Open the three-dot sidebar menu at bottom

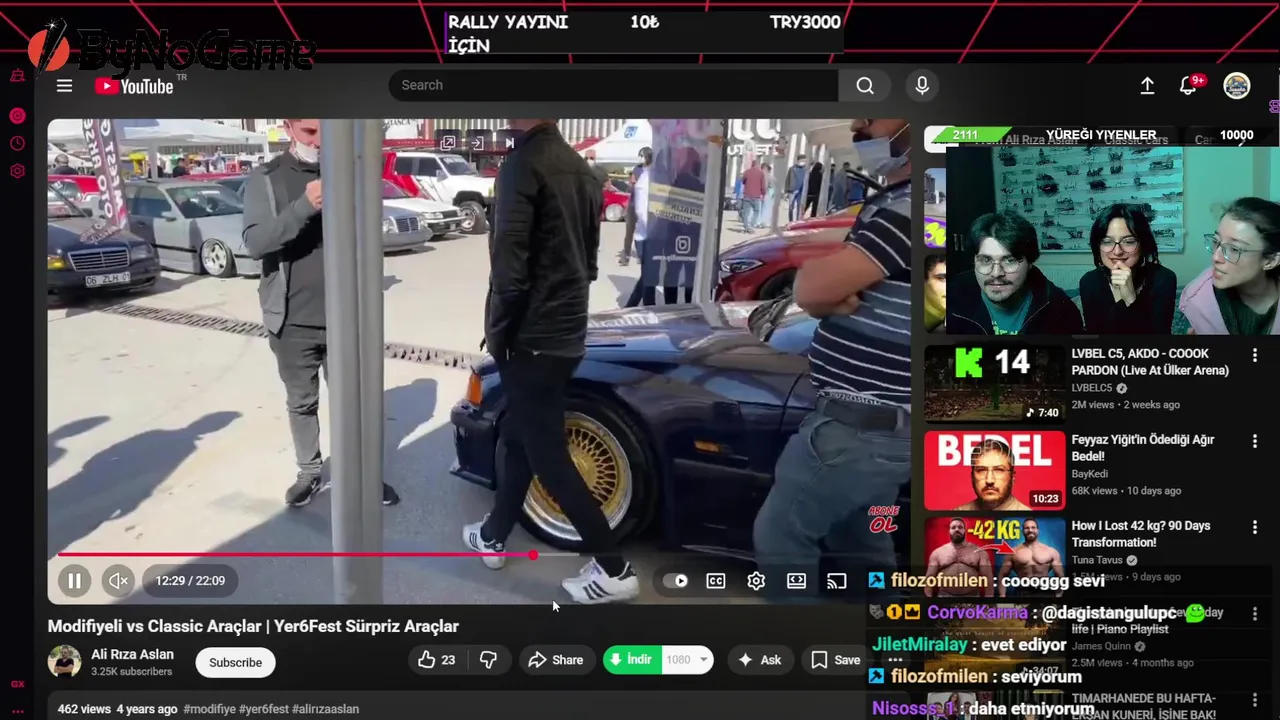point(17,712)
